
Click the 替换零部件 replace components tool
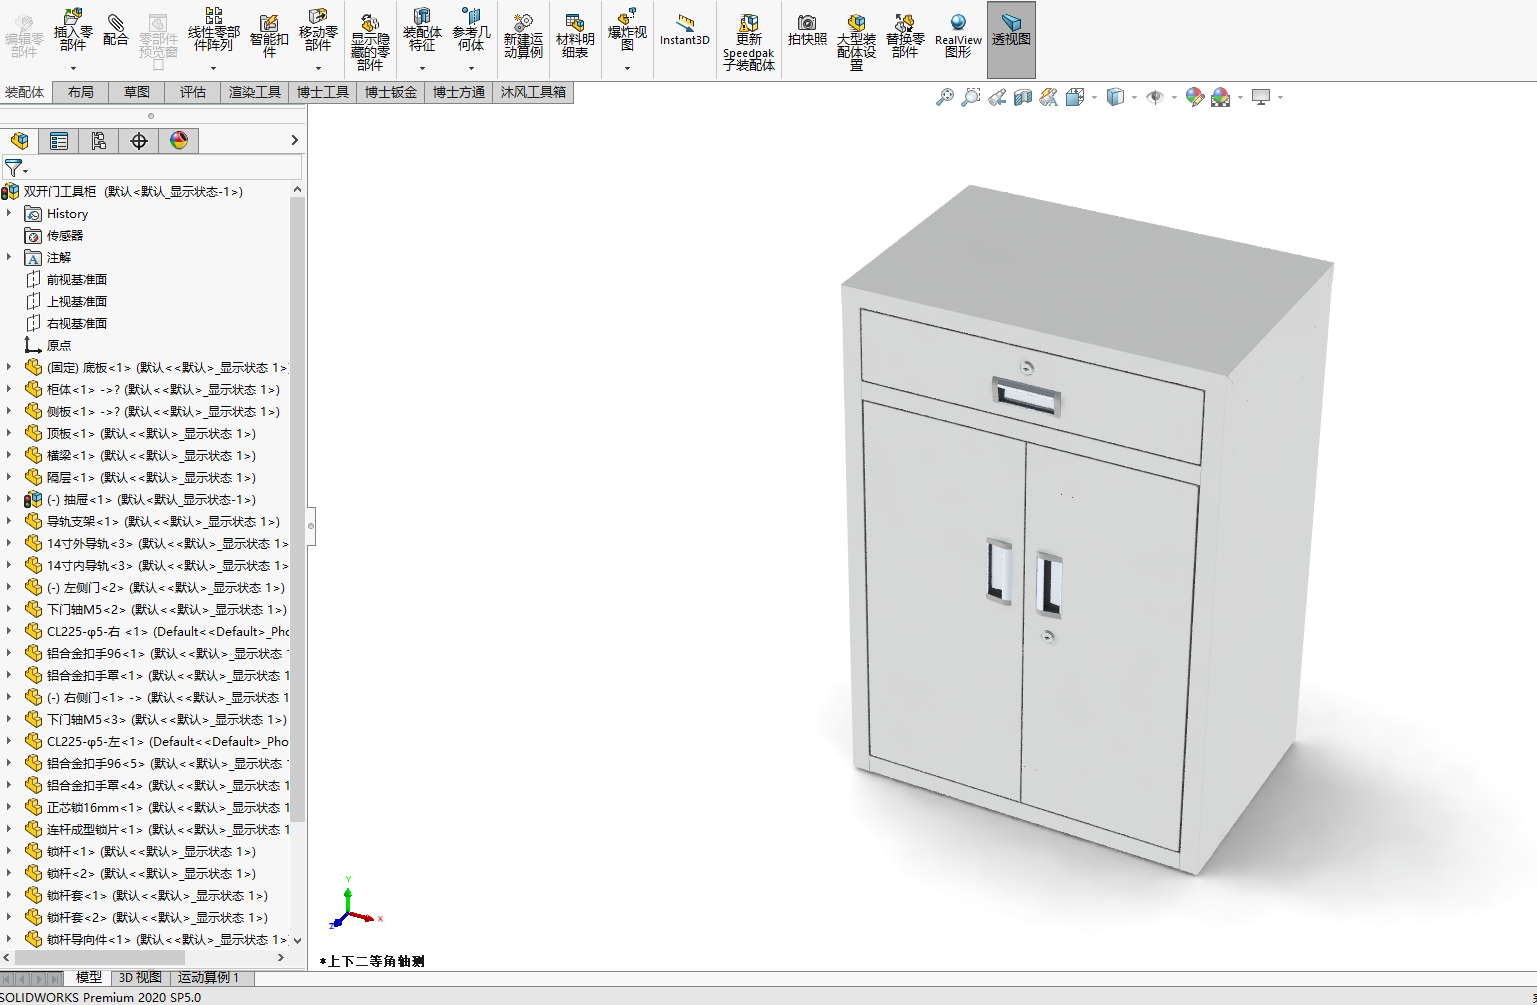click(905, 36)
